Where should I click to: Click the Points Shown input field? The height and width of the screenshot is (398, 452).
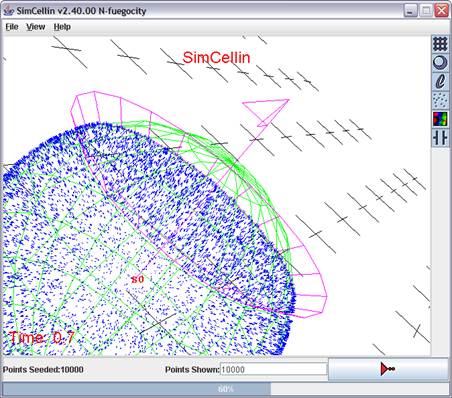coord(273,369)
